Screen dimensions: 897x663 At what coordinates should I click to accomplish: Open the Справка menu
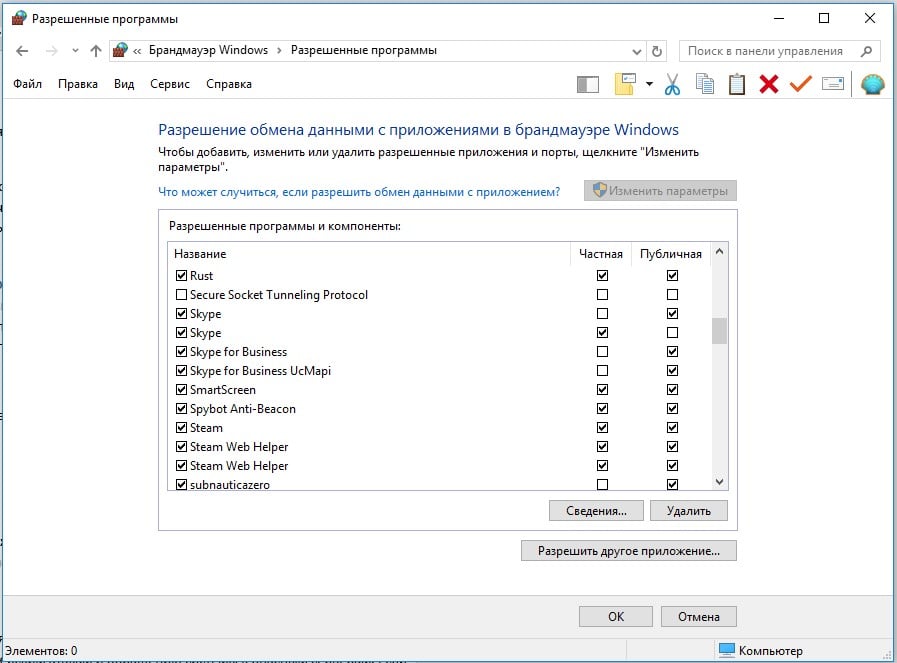click(229, 84)
